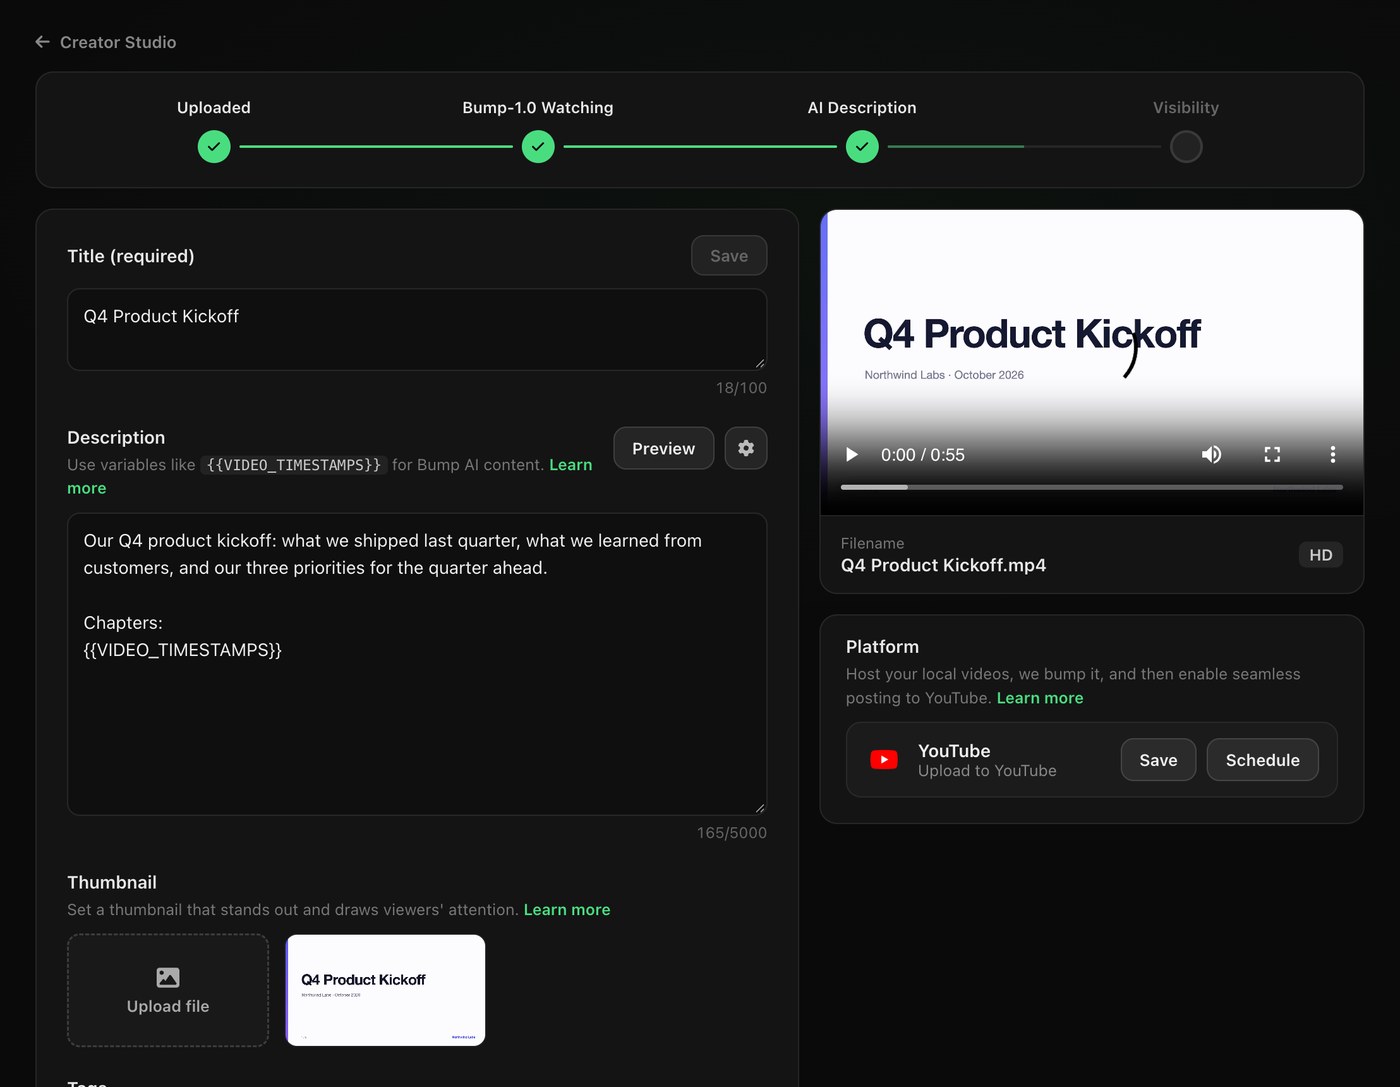
Task: Select the Uploaded step checkmark
Action: [x=214, y=147]
